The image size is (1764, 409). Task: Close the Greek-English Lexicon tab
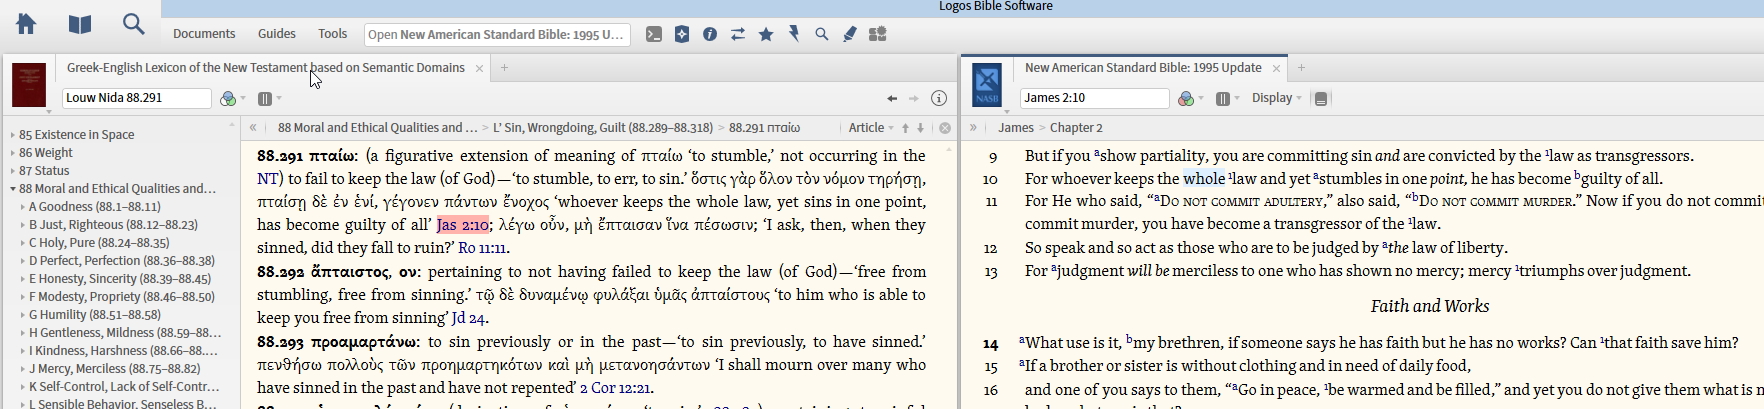(479, 68)
